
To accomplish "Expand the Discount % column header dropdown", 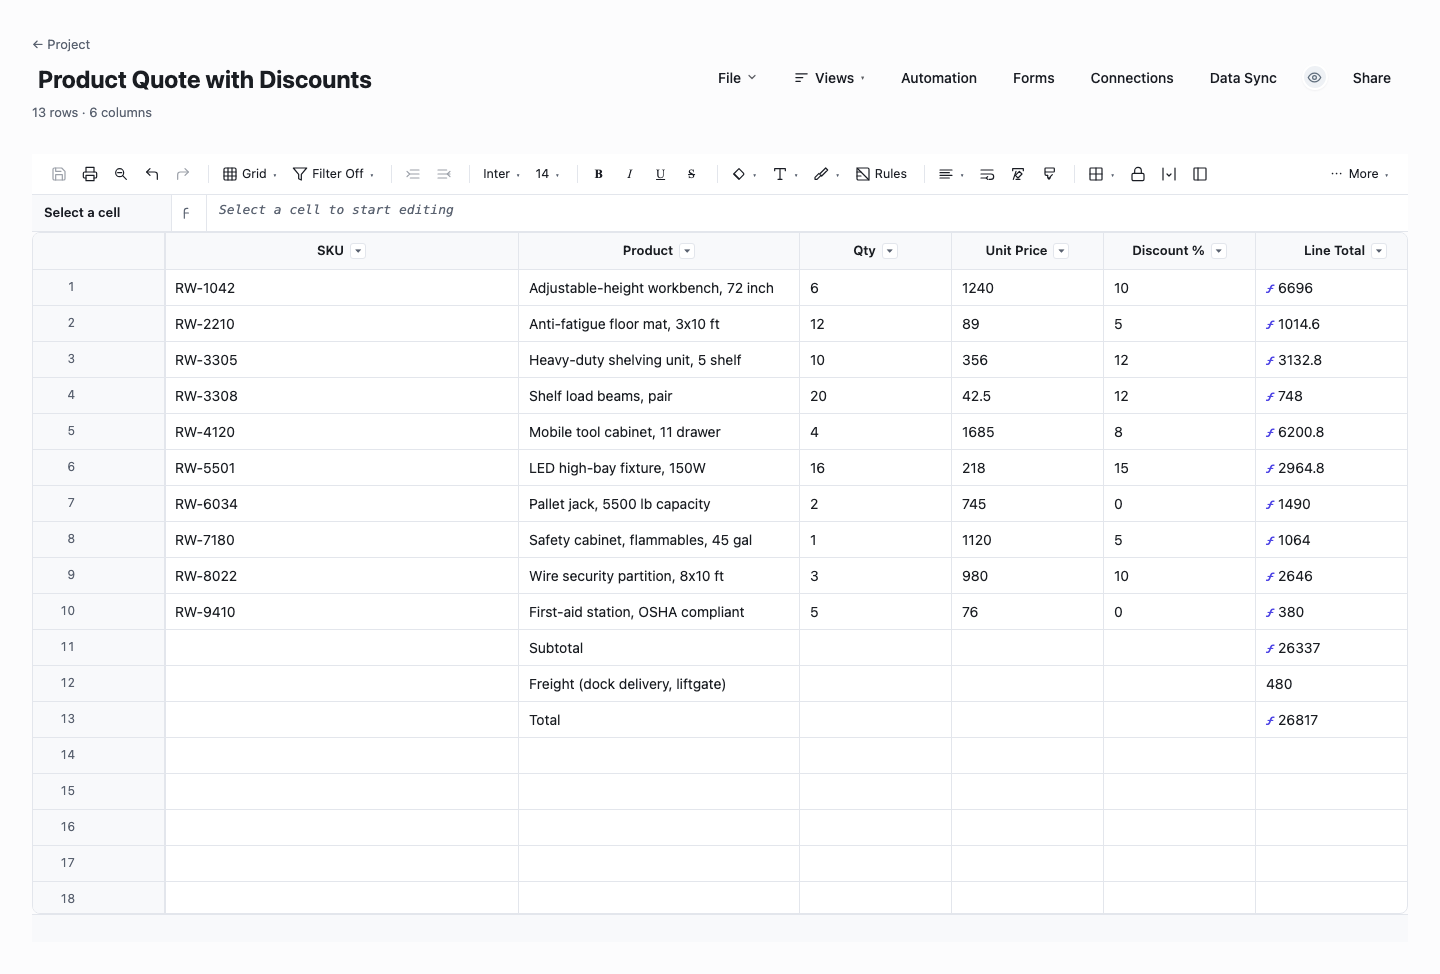I will pos(1219,251).
